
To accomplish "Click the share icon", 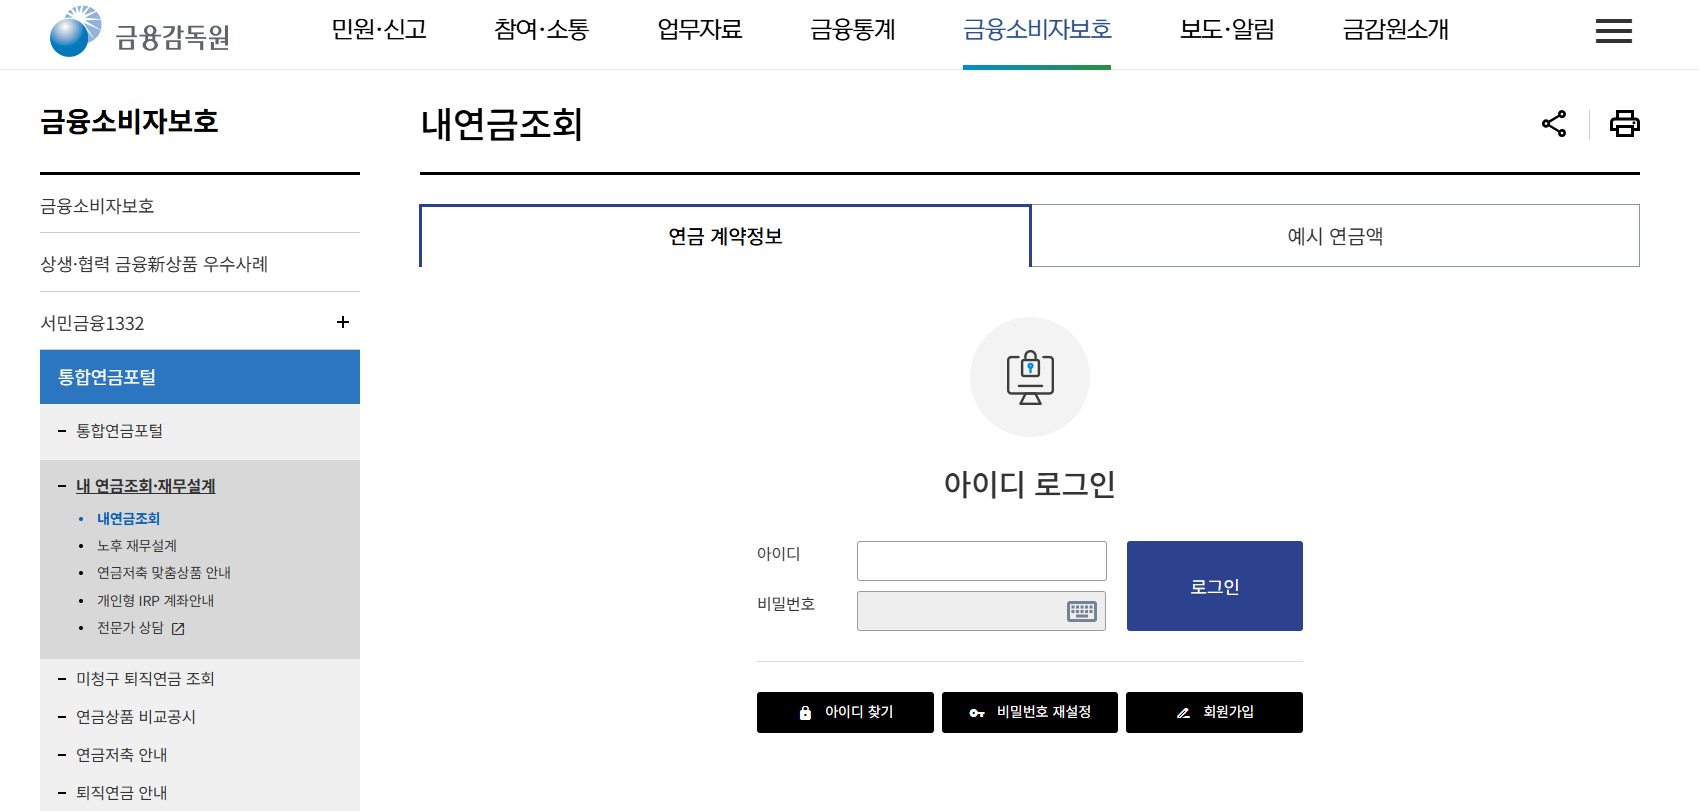I will click(1554, 124).
